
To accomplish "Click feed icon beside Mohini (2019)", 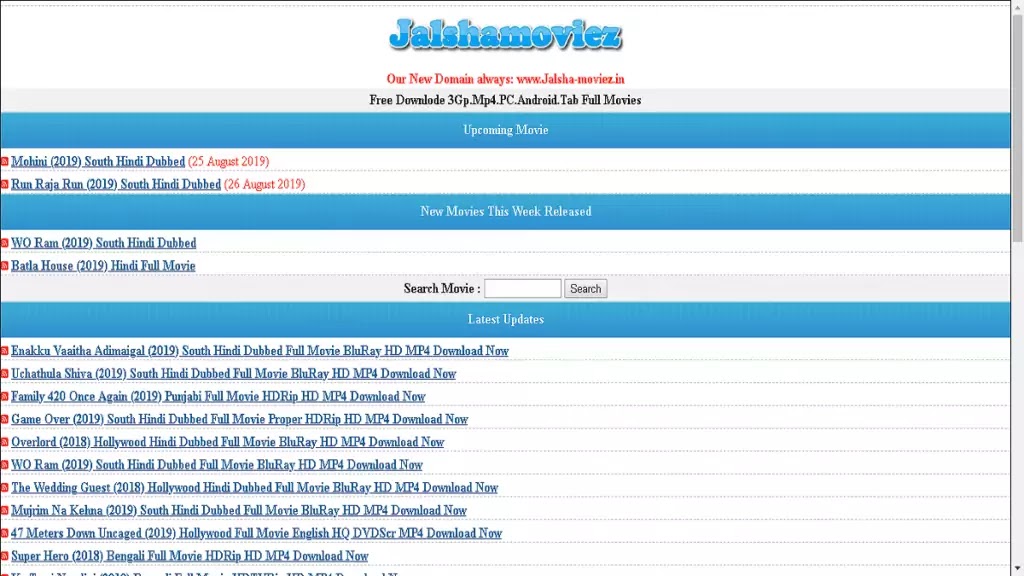I will (5, 161).
